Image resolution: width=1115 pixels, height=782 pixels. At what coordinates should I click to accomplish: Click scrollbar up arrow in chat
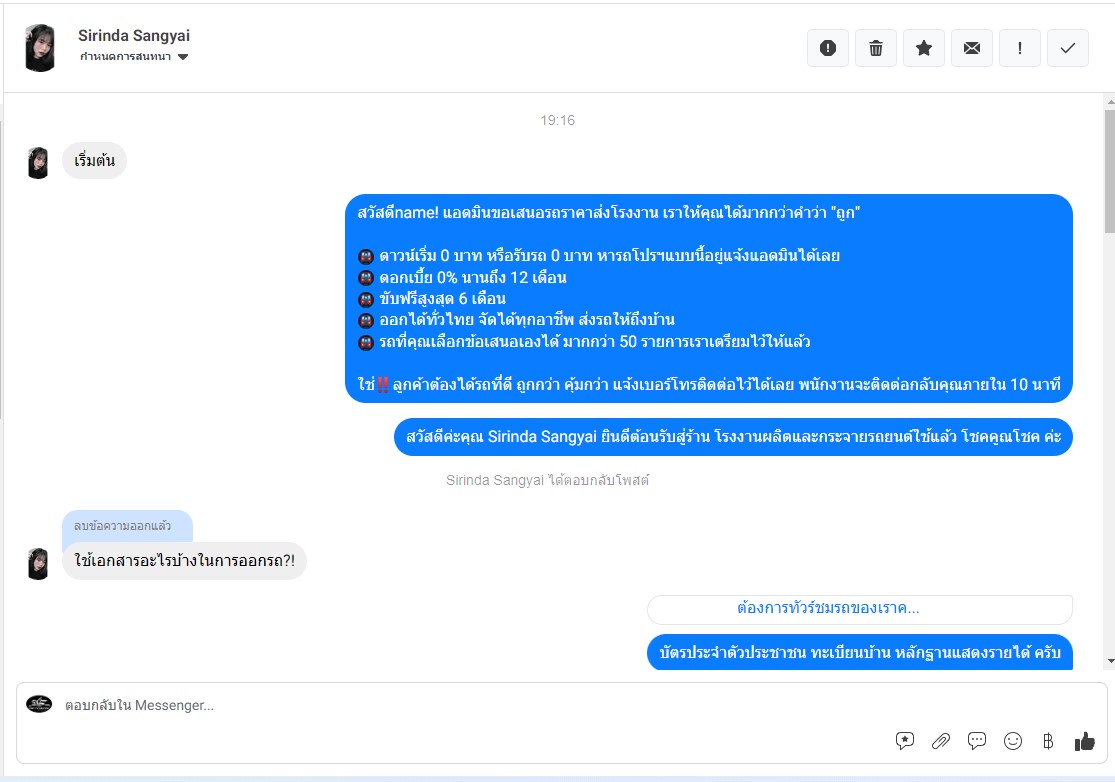(1111, 102)
